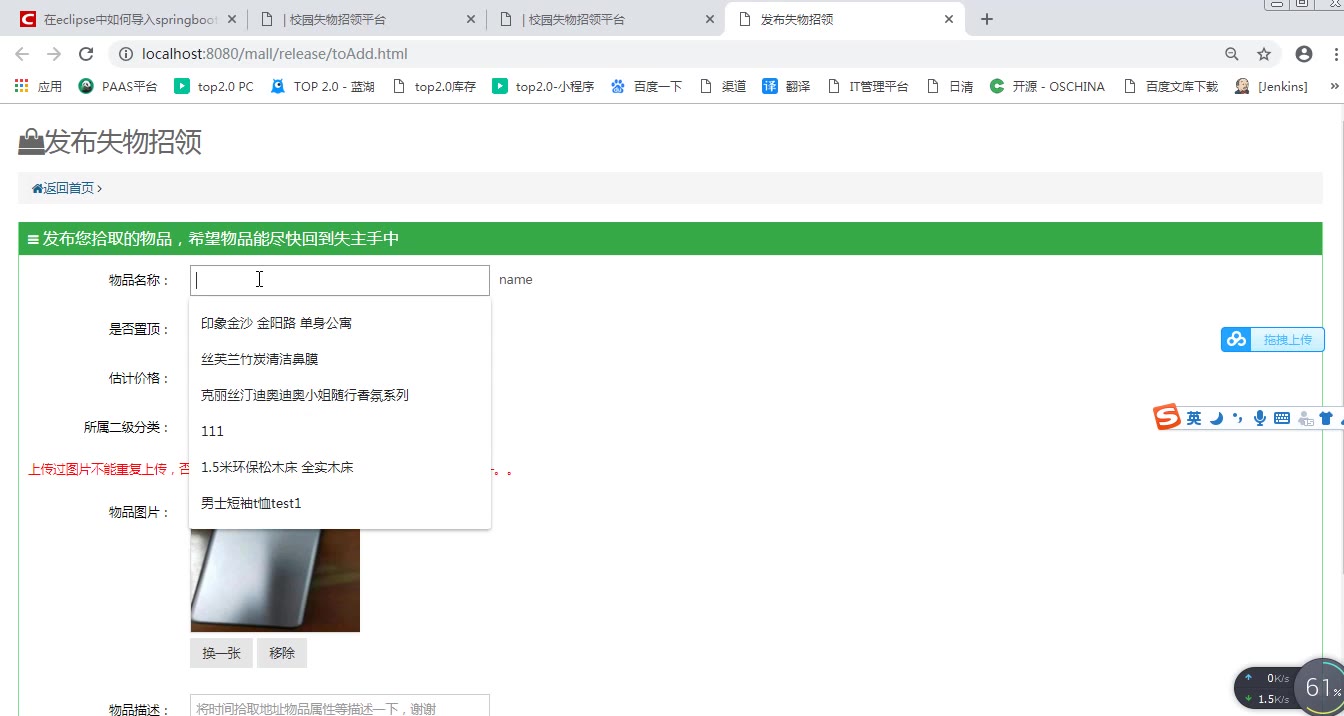The image size is (1344, 716).
Task: Click the address bar URL
Action: click(x=275, y=54)
